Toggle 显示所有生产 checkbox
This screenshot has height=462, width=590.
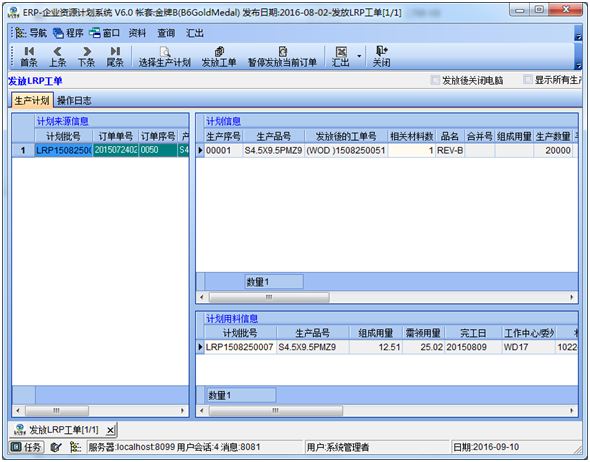coord(528,80)
